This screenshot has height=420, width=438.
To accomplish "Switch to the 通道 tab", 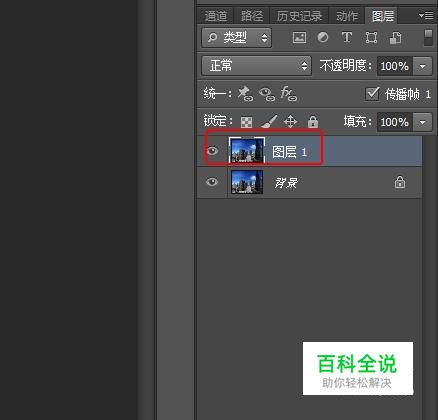I will pos(216,16).
